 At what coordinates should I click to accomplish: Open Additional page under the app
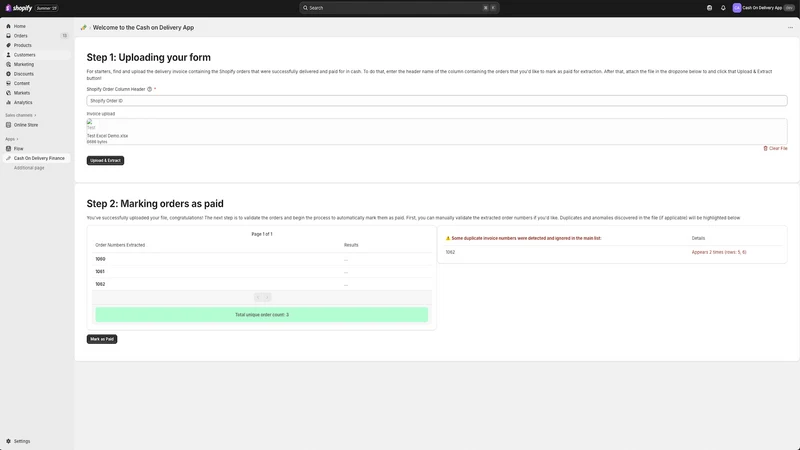coord(29,168)
